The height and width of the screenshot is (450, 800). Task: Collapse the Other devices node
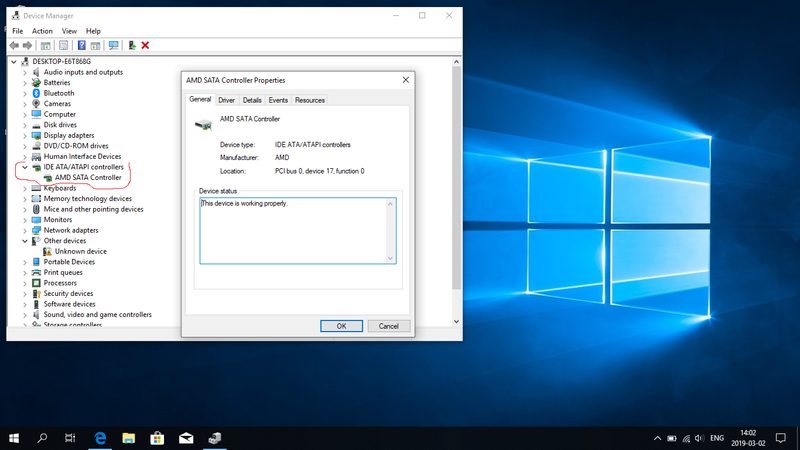point(24,241)
